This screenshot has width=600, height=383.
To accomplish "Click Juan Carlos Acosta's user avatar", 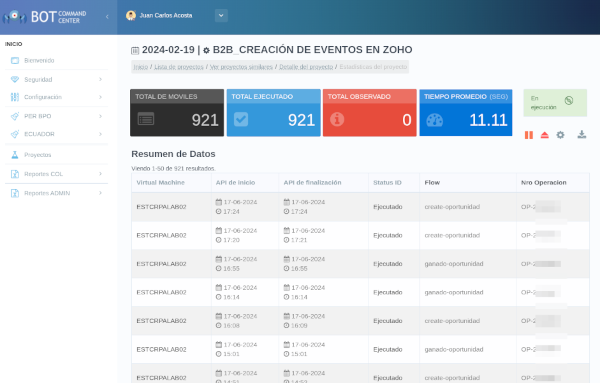I will point(131,16).
